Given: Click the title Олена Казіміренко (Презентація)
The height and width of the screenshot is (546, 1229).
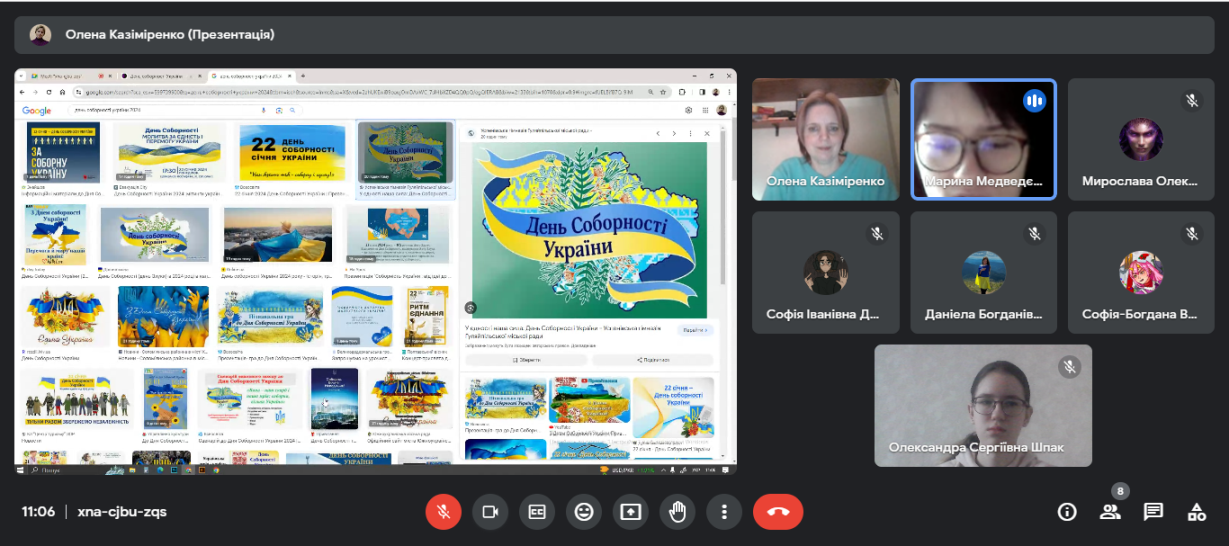Looking at the screenshot, I should [170, 34].
